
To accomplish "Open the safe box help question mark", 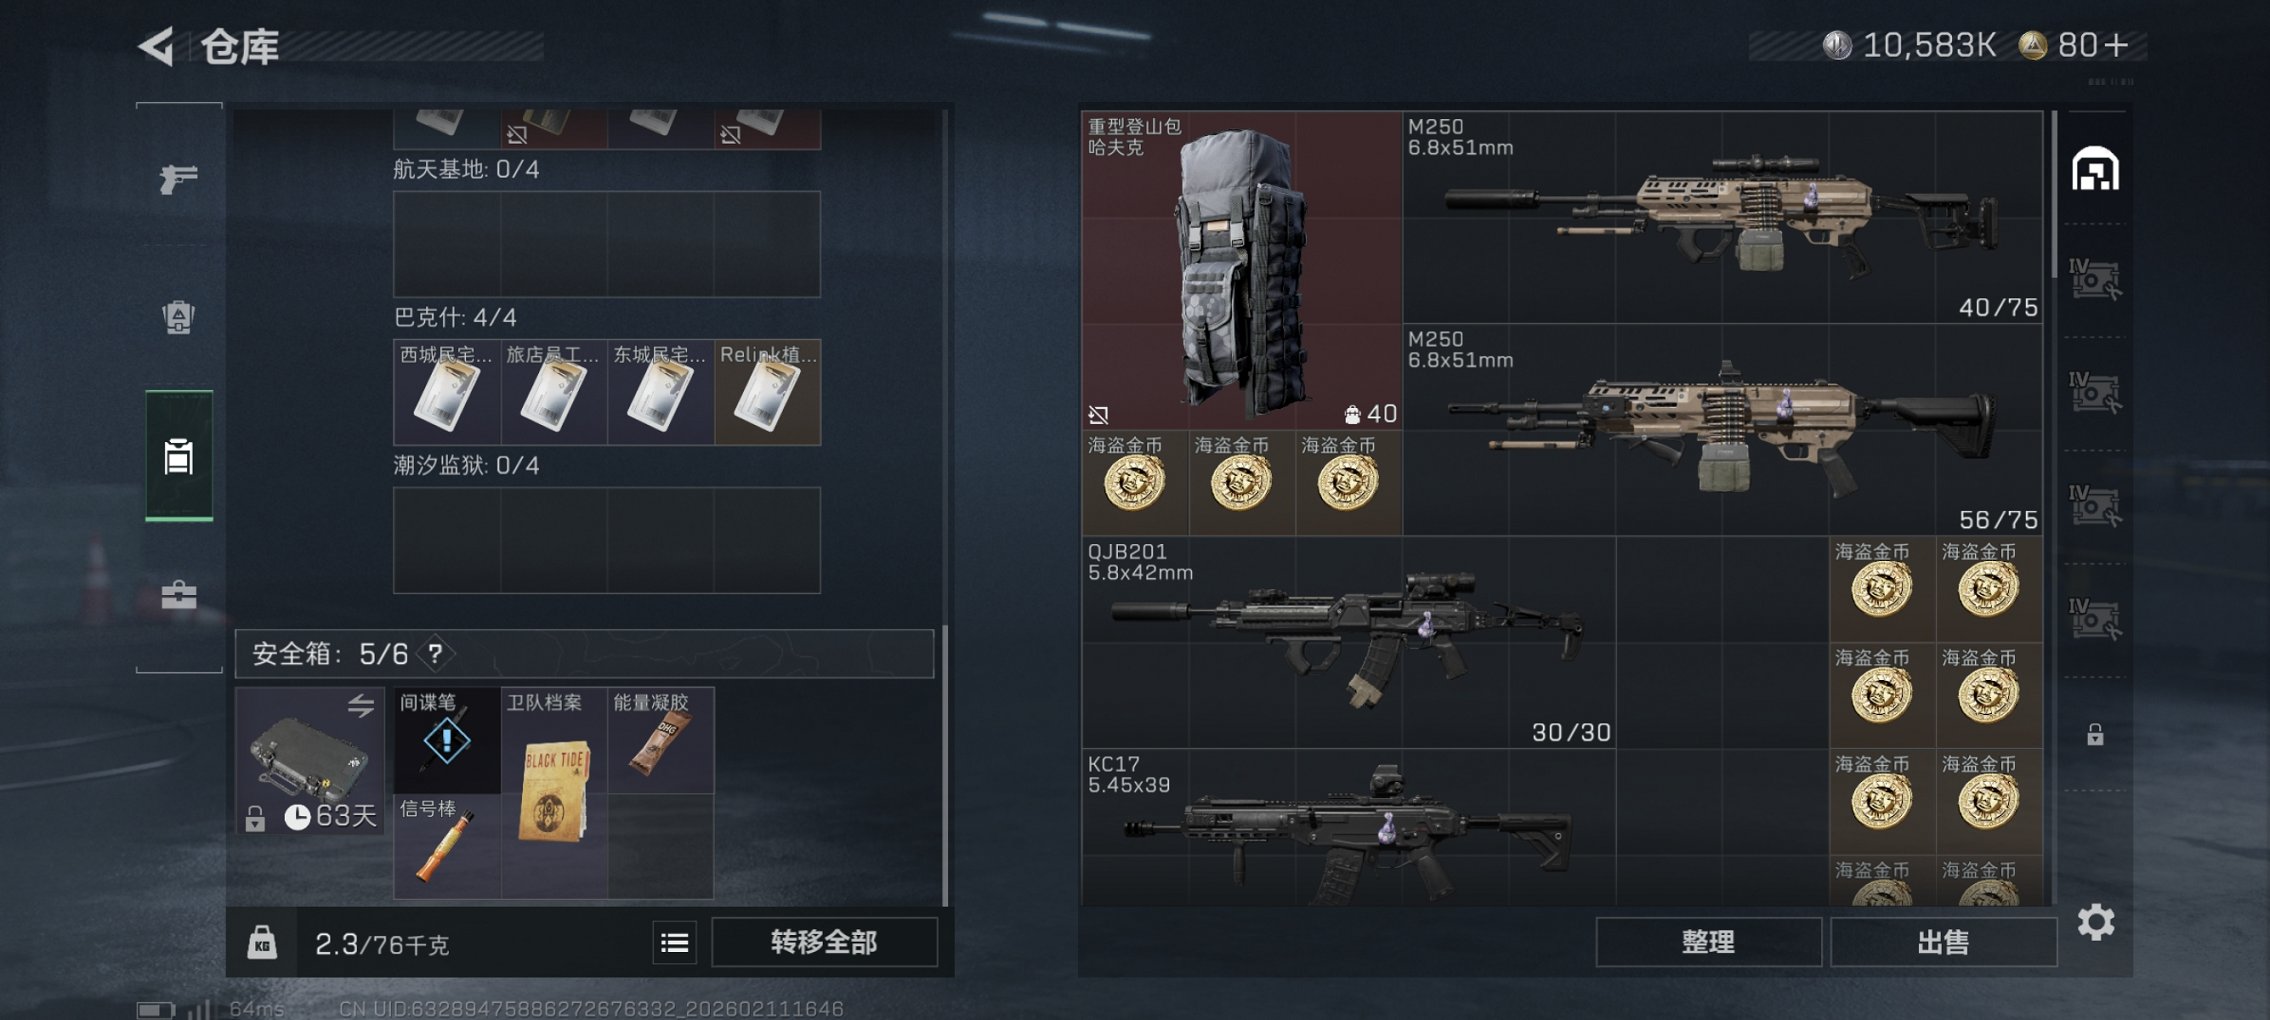I will [x=435, y=654].
